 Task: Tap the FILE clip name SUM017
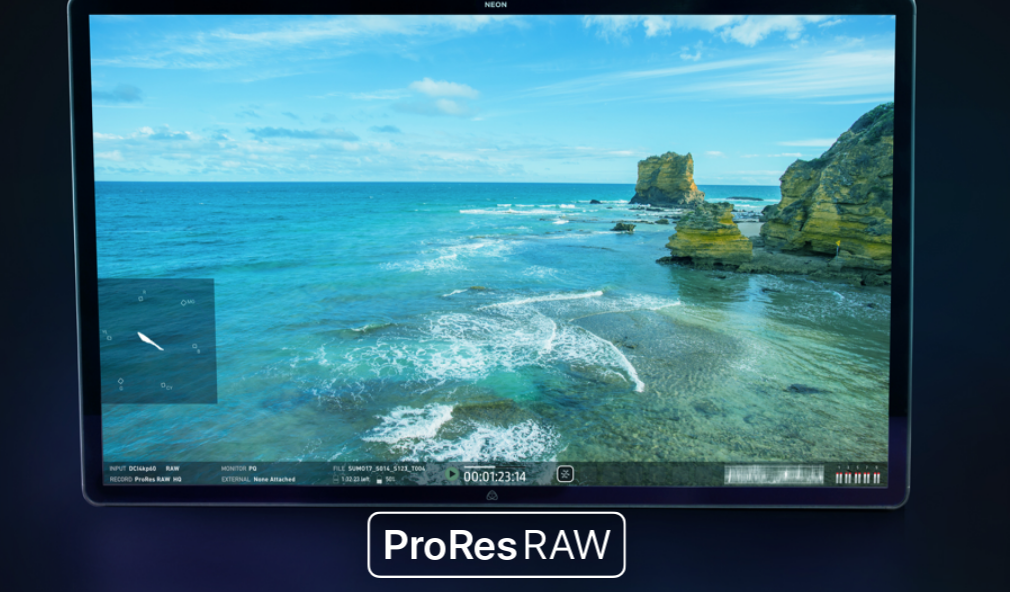point(379,468)
